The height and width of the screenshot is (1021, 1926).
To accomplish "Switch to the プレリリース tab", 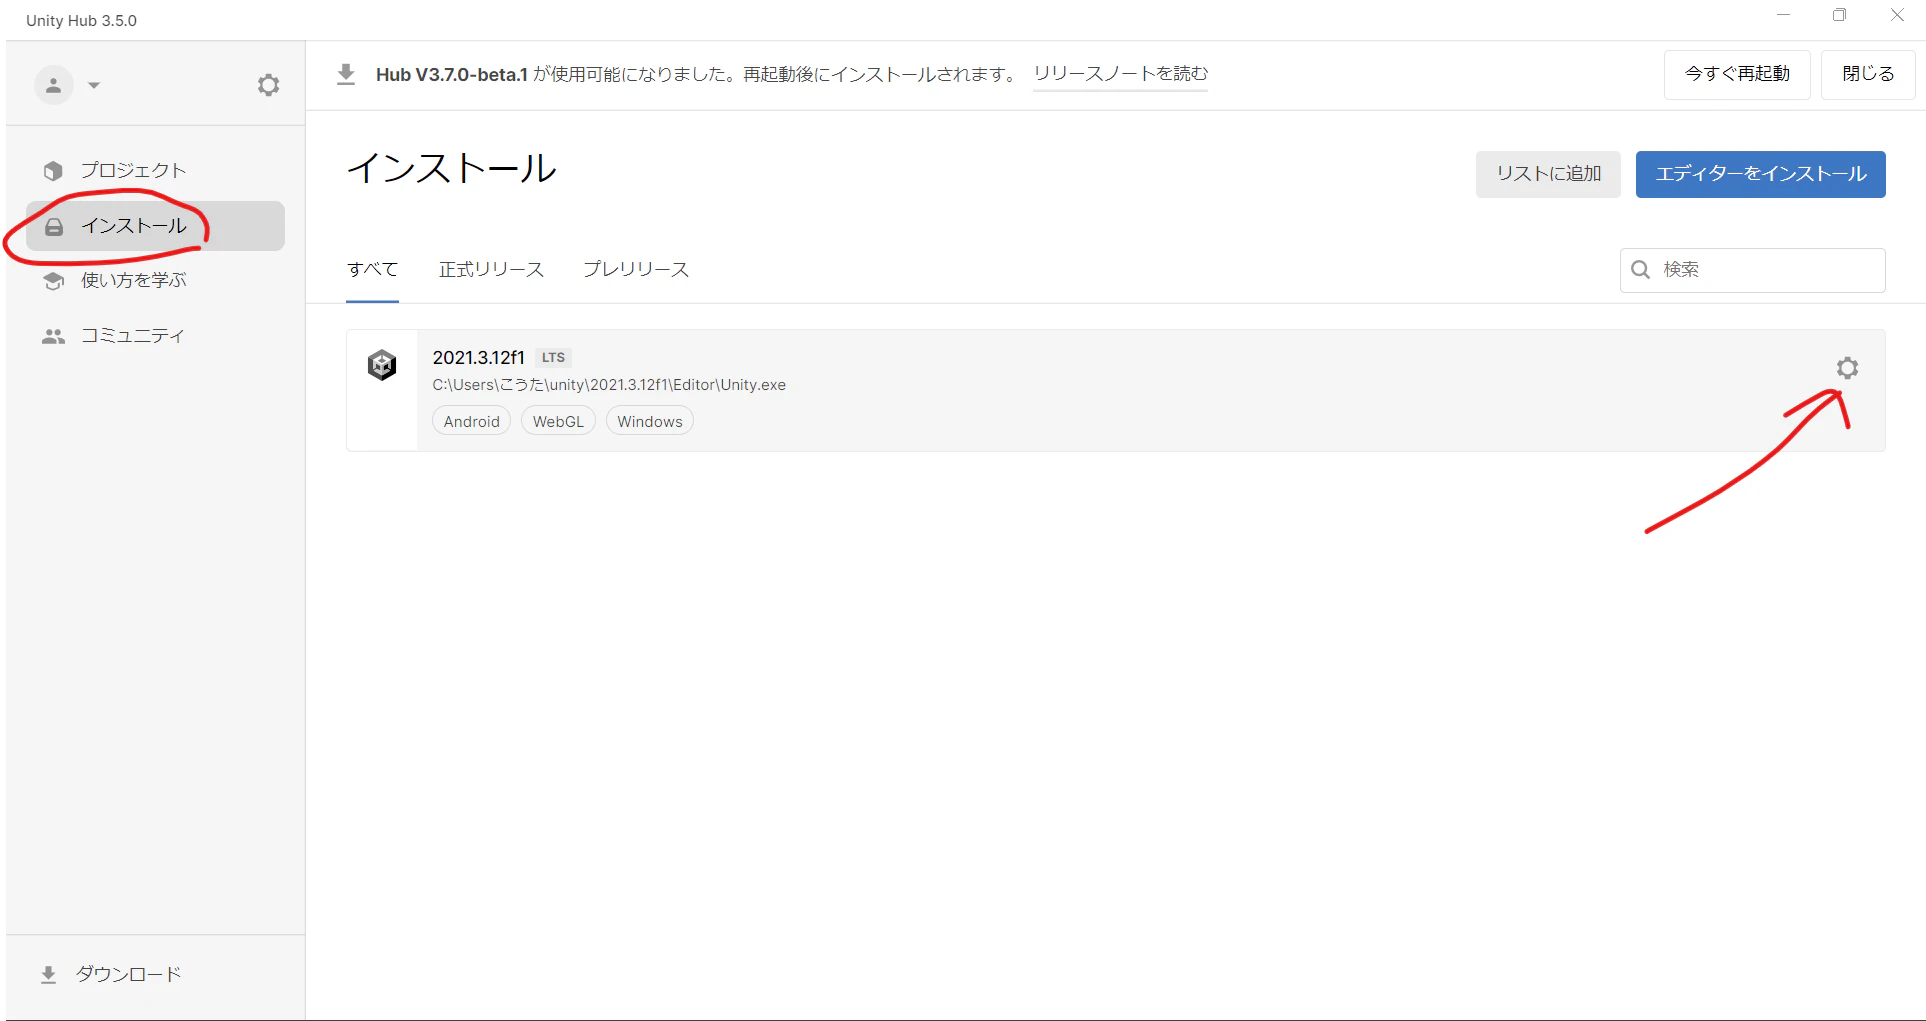I will (x=636, y=270).
